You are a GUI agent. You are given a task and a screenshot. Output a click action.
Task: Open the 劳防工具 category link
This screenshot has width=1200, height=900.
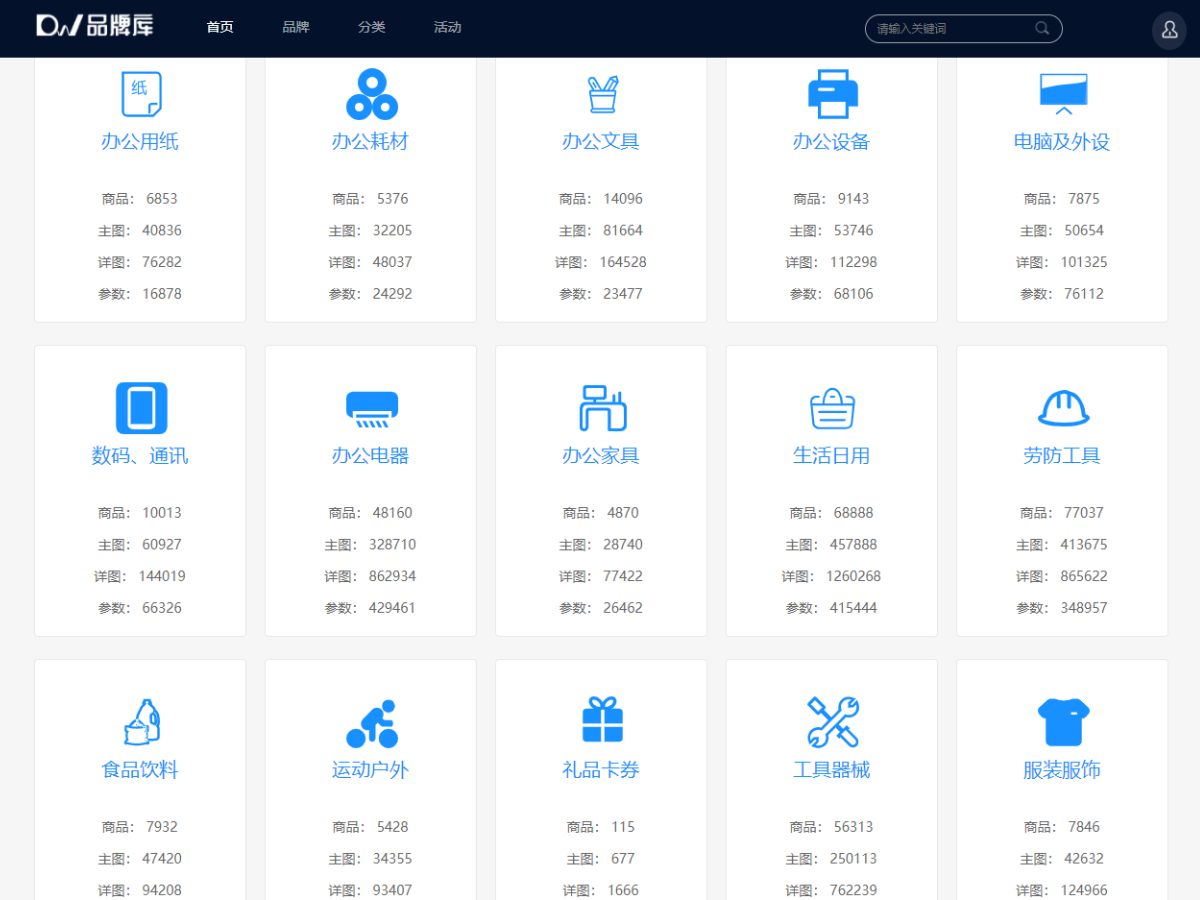[x=1062, y=456]
